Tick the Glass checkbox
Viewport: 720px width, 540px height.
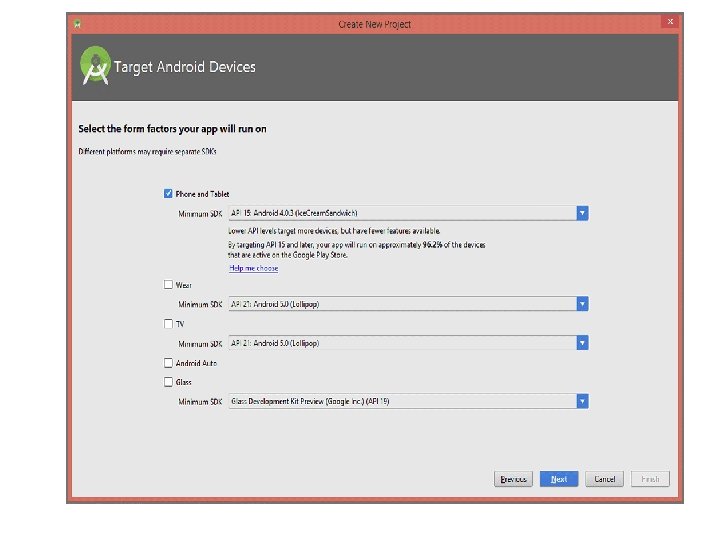[168, 382]
